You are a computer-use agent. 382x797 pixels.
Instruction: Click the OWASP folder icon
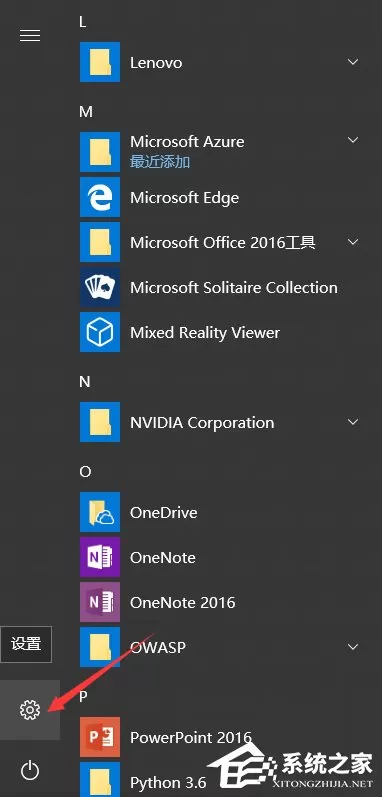tap(100, 647)
